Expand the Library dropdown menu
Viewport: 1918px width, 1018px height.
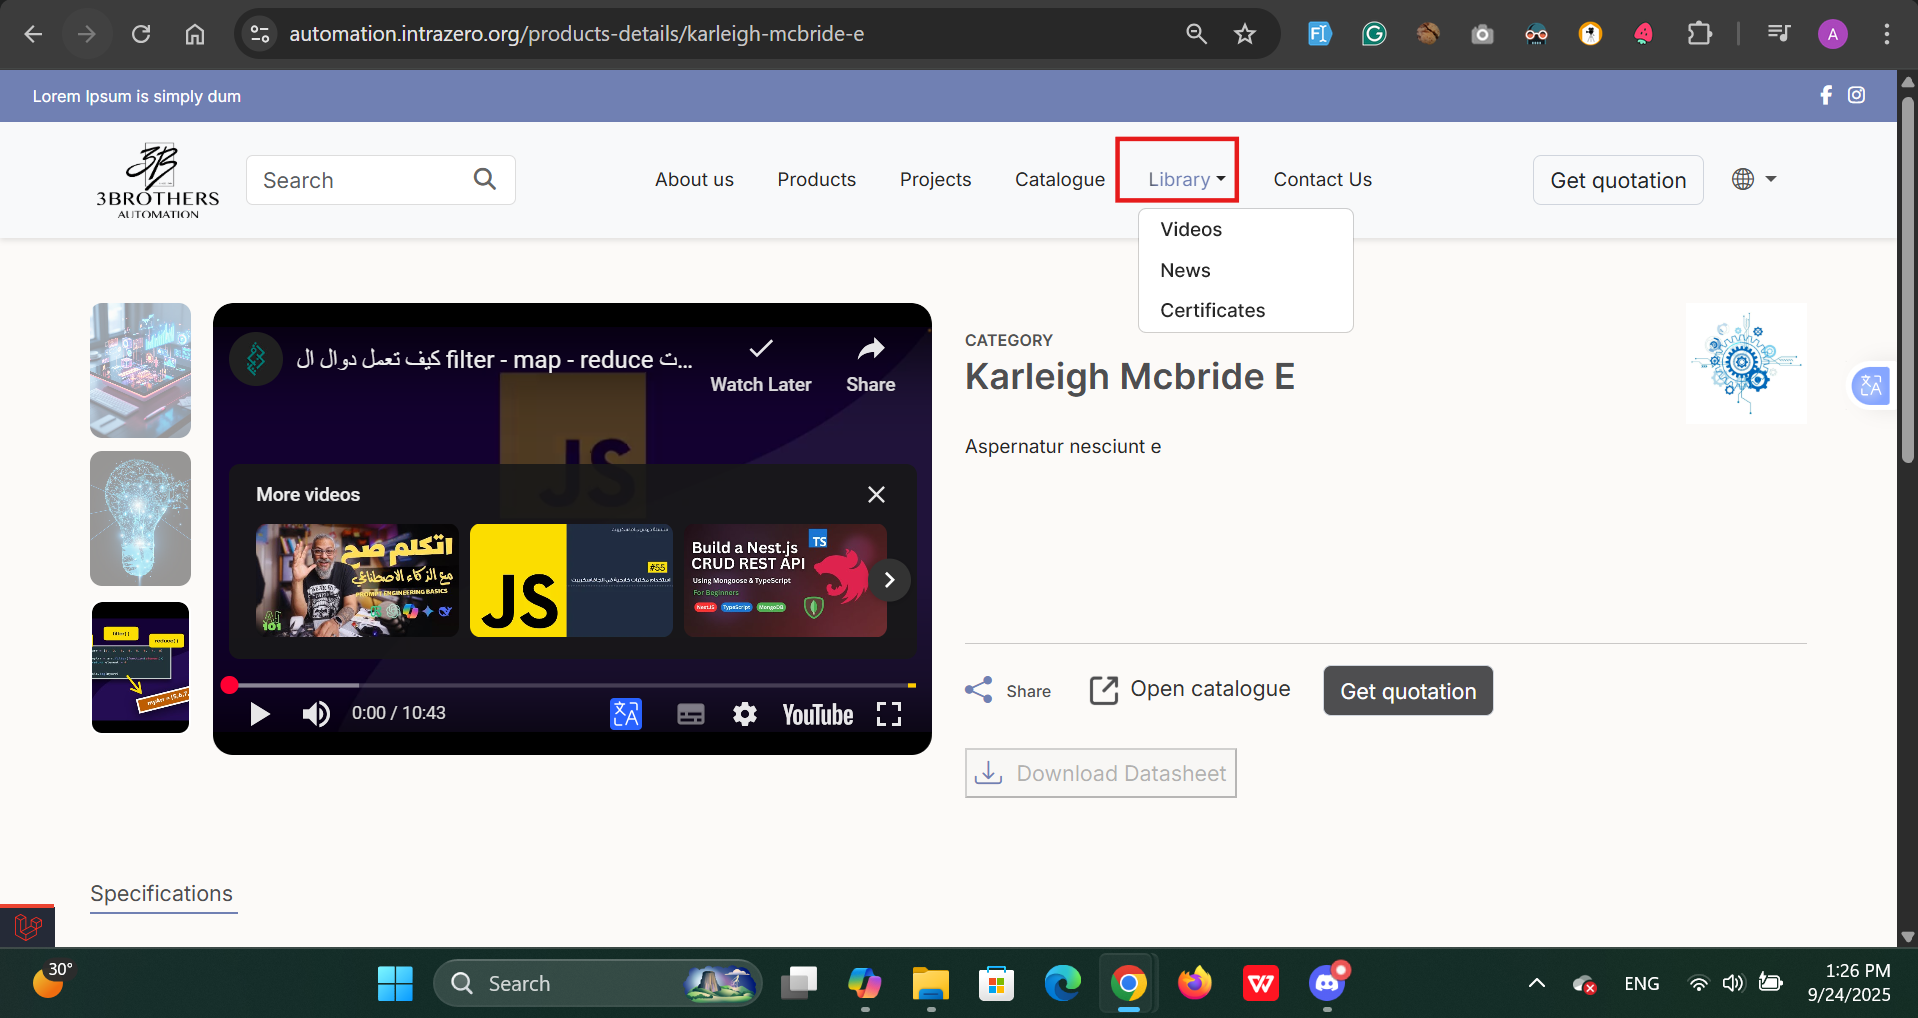(x=1185, y=180)
